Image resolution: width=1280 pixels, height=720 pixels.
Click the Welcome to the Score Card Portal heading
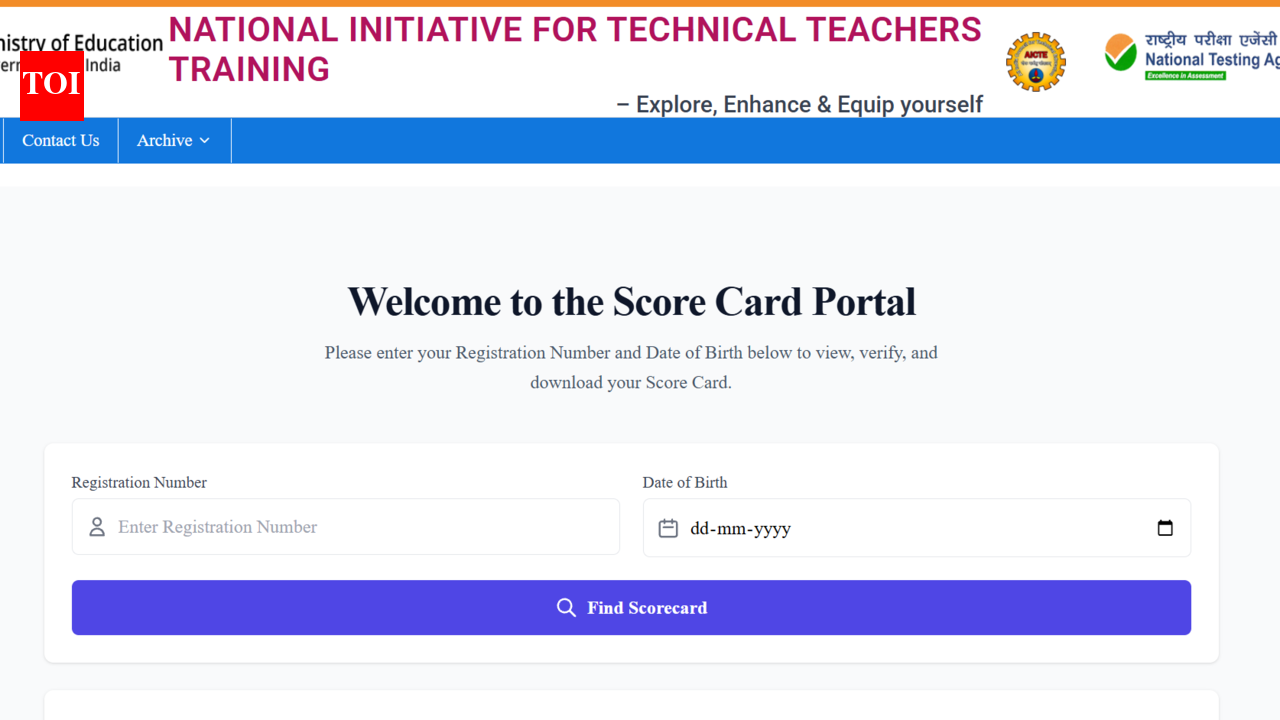pos(631,302)
